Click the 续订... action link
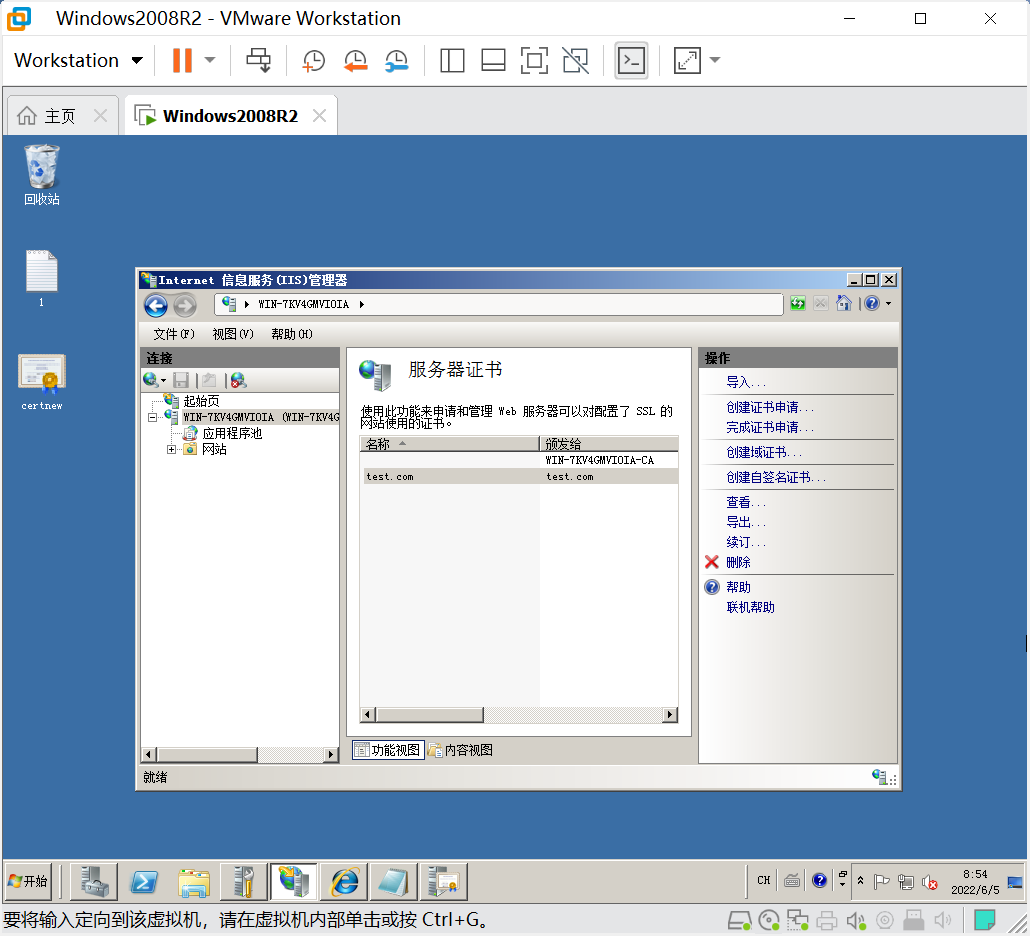Screen dimensions: 1030x936 746,543
